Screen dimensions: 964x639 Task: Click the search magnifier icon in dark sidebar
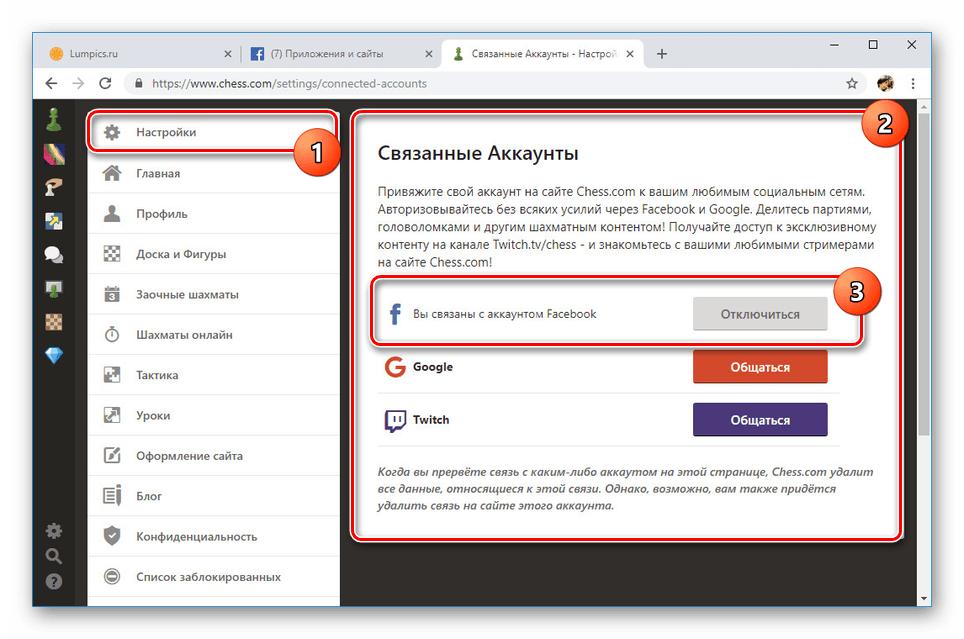point(54,556)
